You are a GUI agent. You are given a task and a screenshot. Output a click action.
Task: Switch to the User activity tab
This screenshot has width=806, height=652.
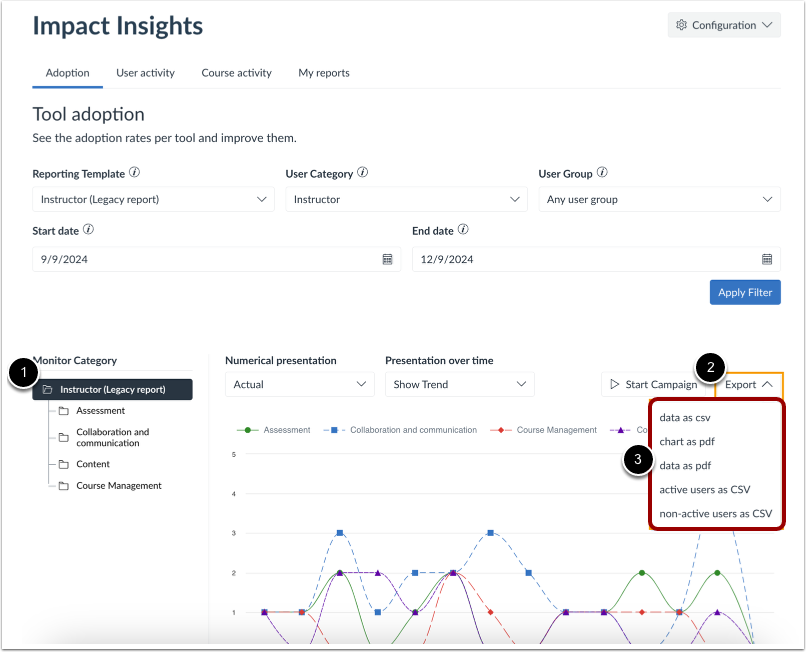coord(145,72)
